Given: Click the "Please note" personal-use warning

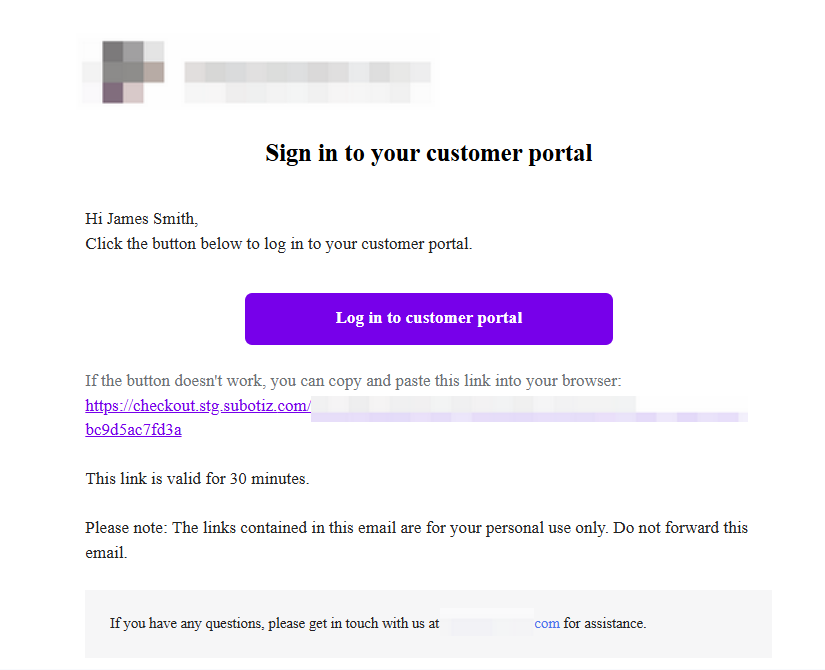Looking at the screenshot, I should coord(416,528).
